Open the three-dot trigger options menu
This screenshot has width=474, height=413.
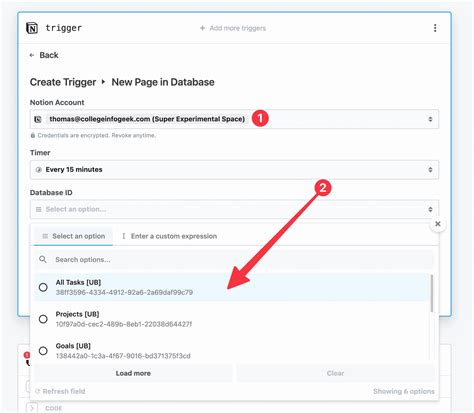(435, 28)
